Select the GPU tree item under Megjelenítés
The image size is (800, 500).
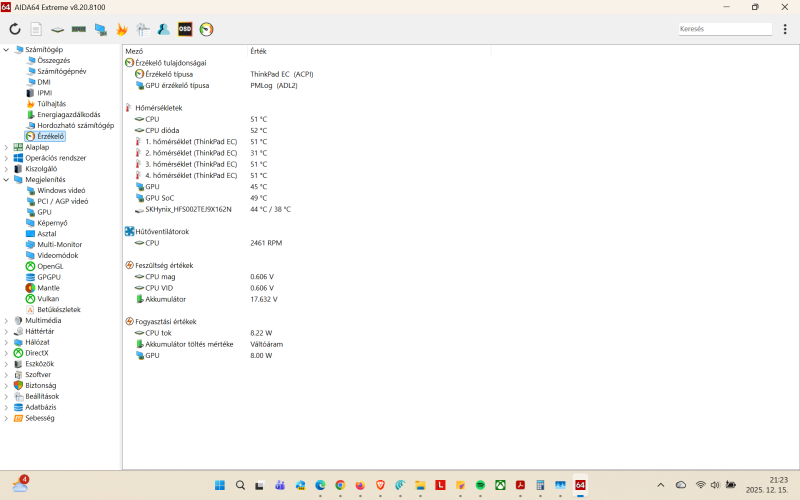[44, 212]
